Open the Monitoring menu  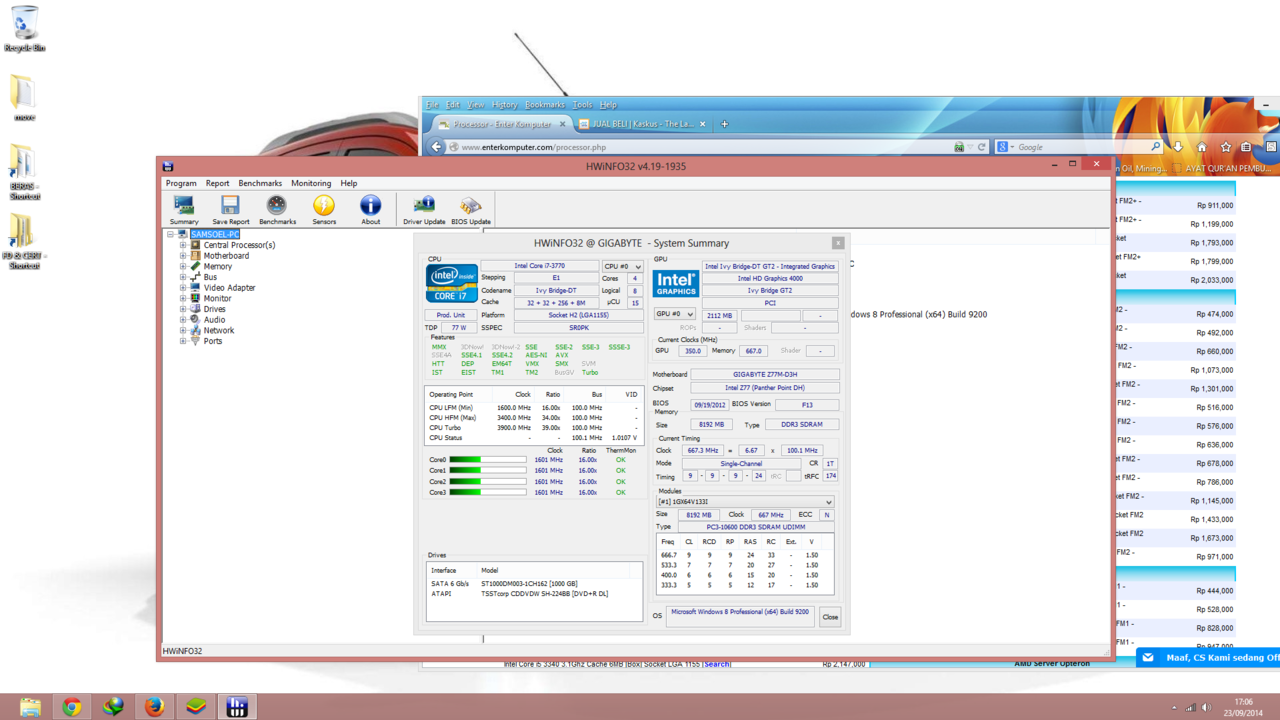[311, 184]
